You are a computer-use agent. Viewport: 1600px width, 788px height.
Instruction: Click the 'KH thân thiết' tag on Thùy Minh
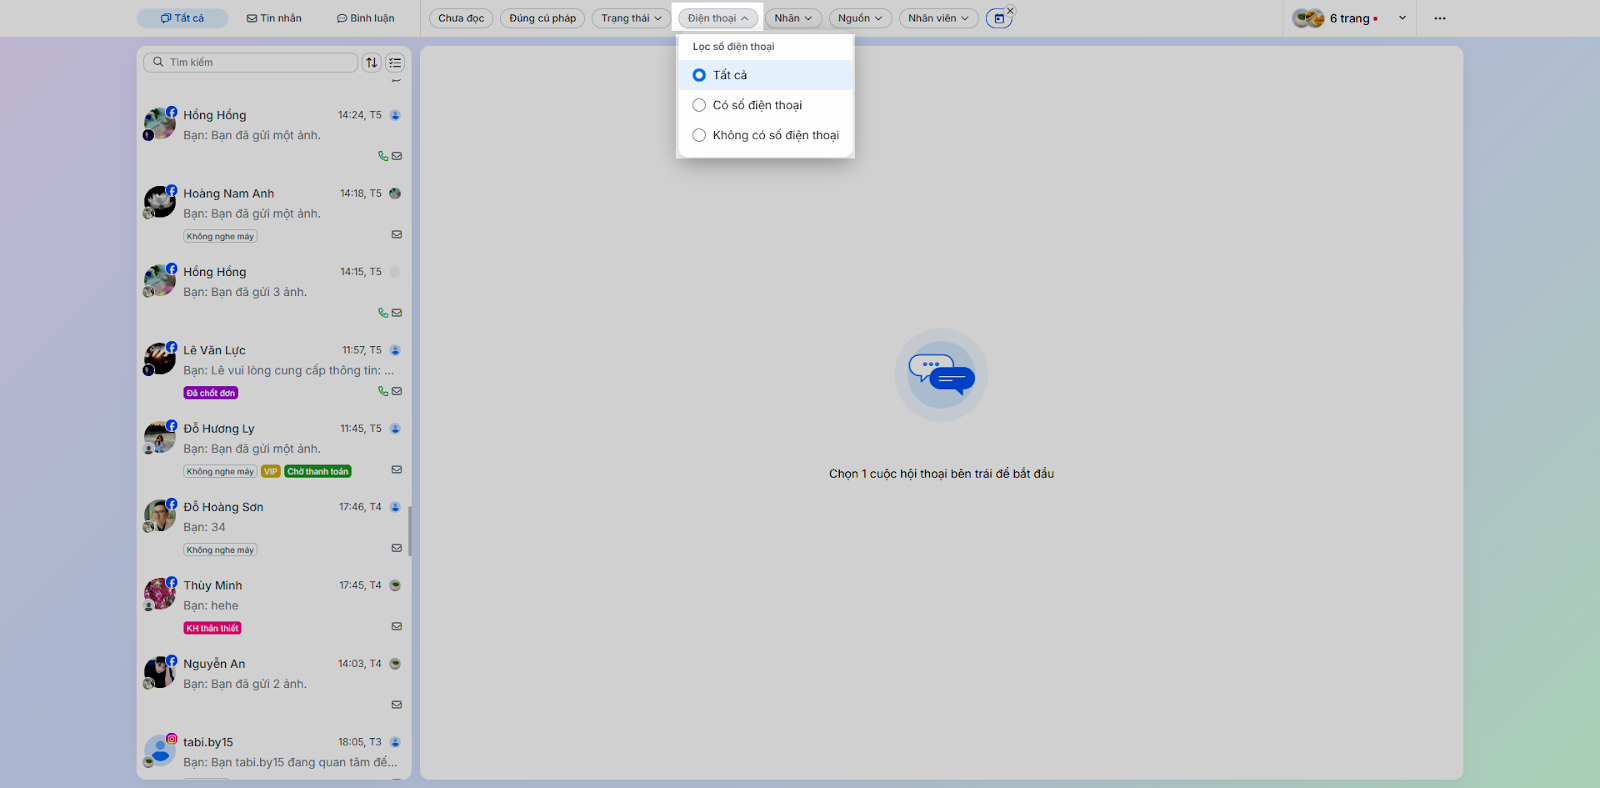click(x=212, y=628)
